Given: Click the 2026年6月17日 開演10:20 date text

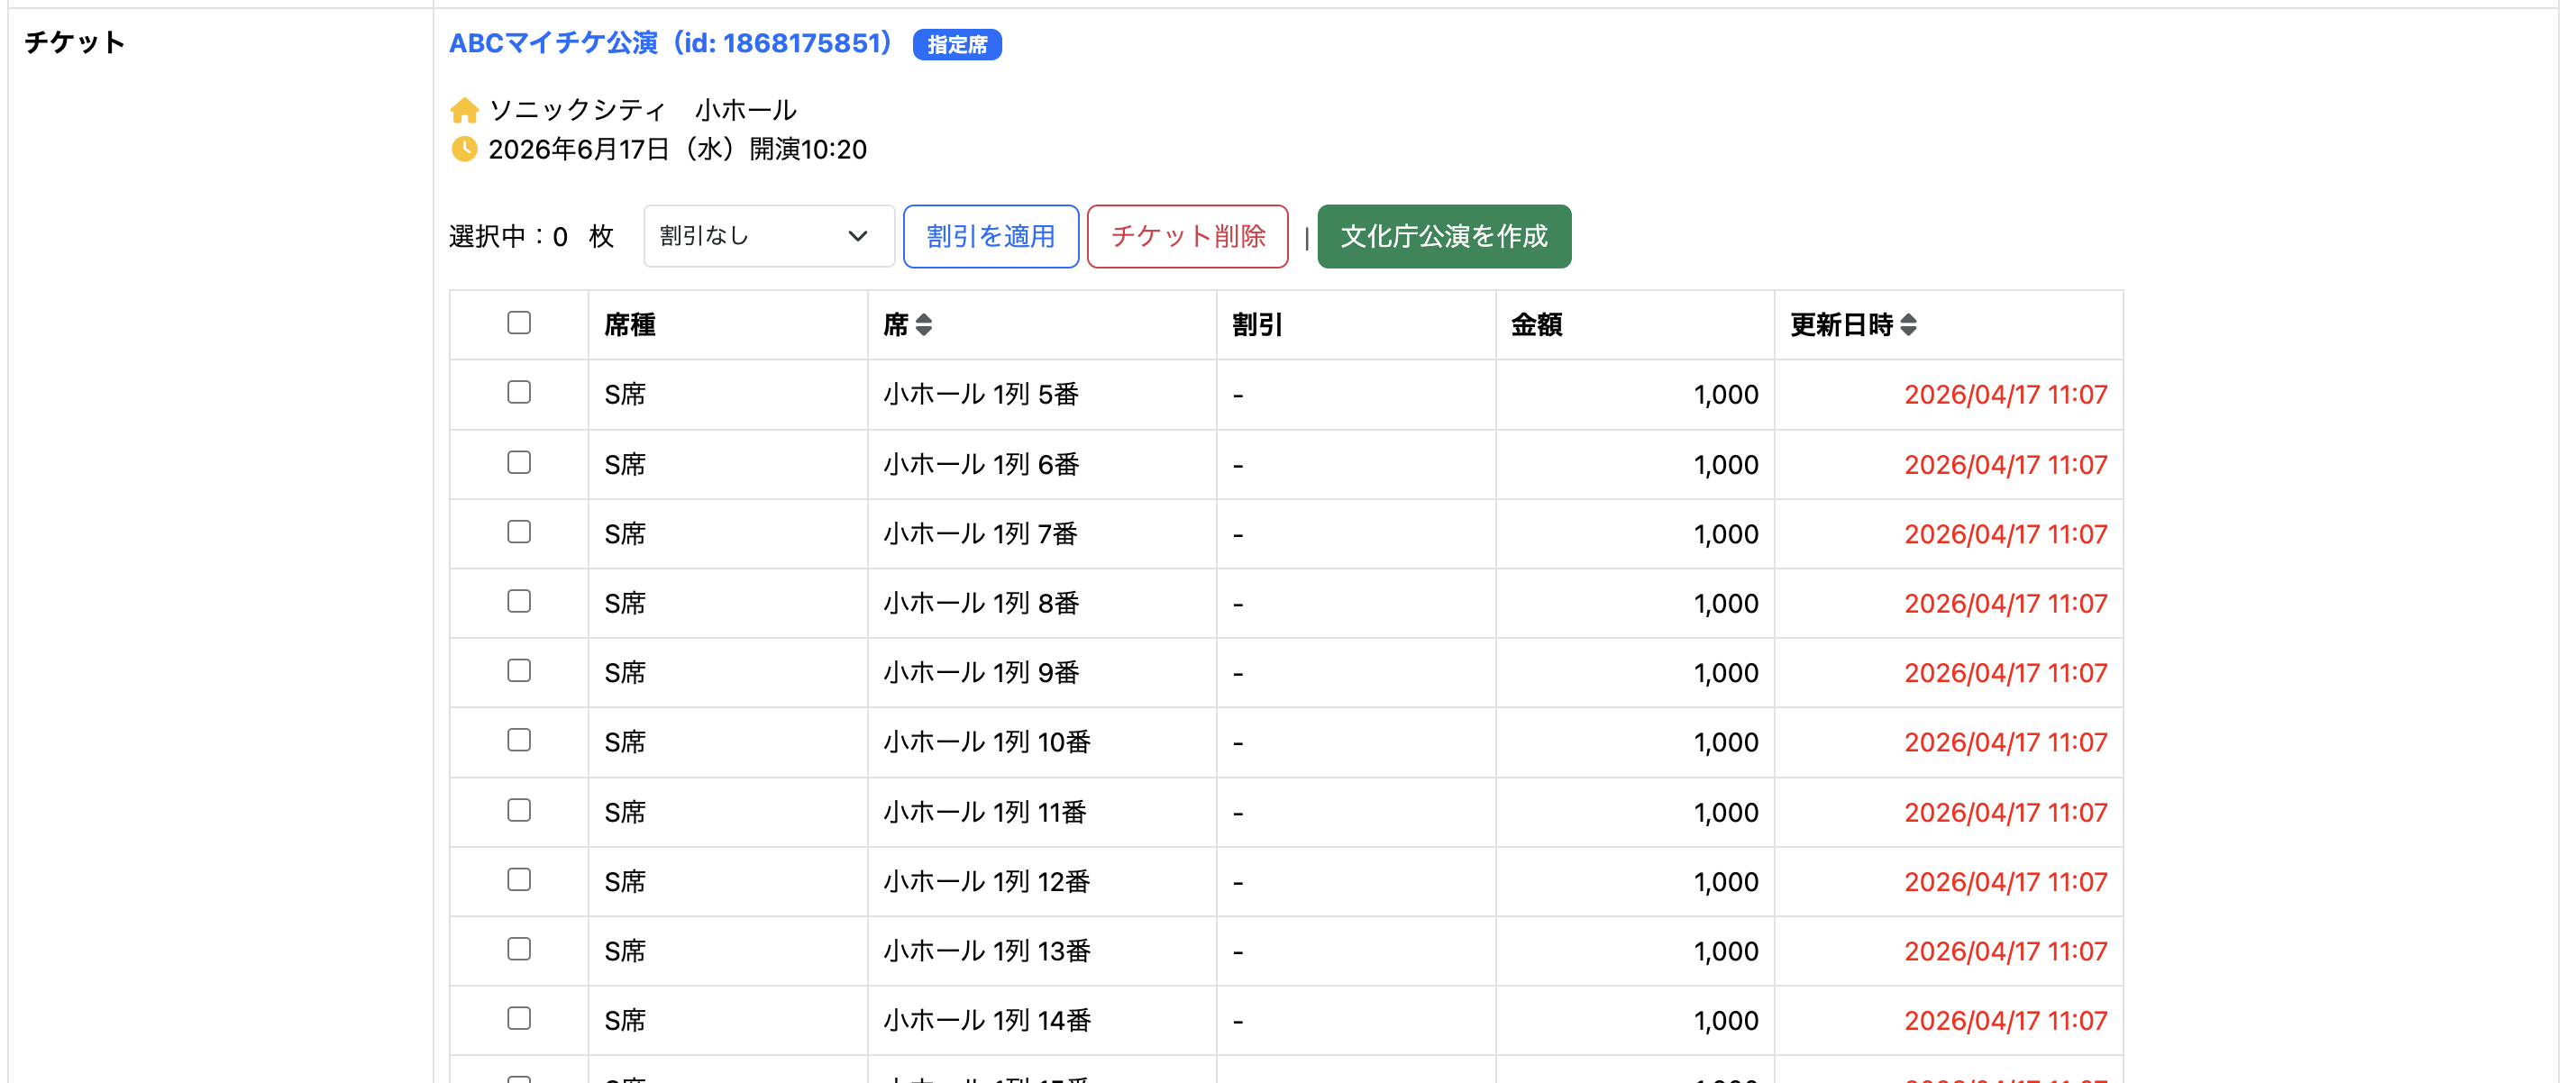Looking at the screenshot, I should [677, 150].
